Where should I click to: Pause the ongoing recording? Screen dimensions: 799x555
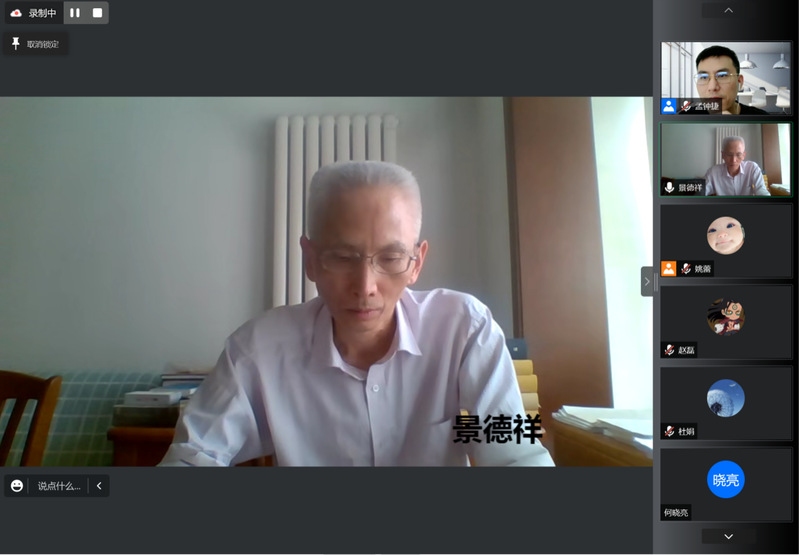(75, 13)
